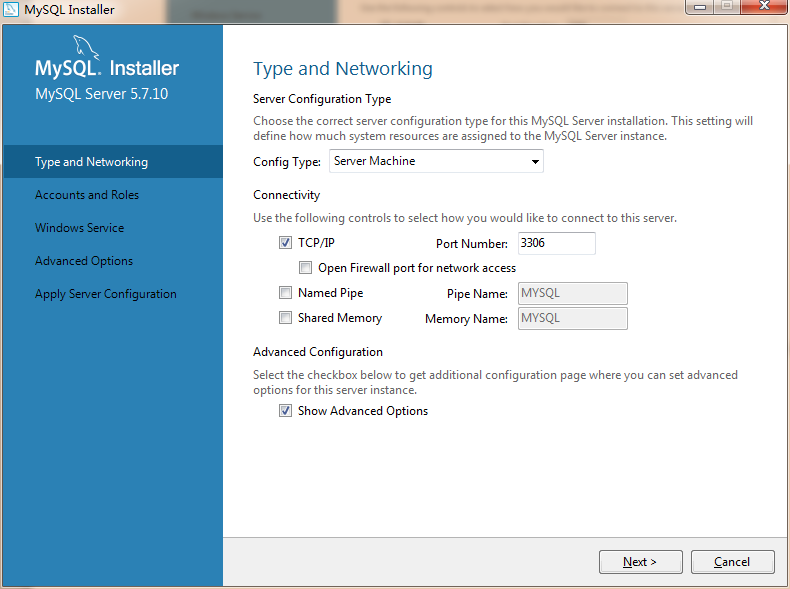Click the Cancel button

tap(732, 562)
